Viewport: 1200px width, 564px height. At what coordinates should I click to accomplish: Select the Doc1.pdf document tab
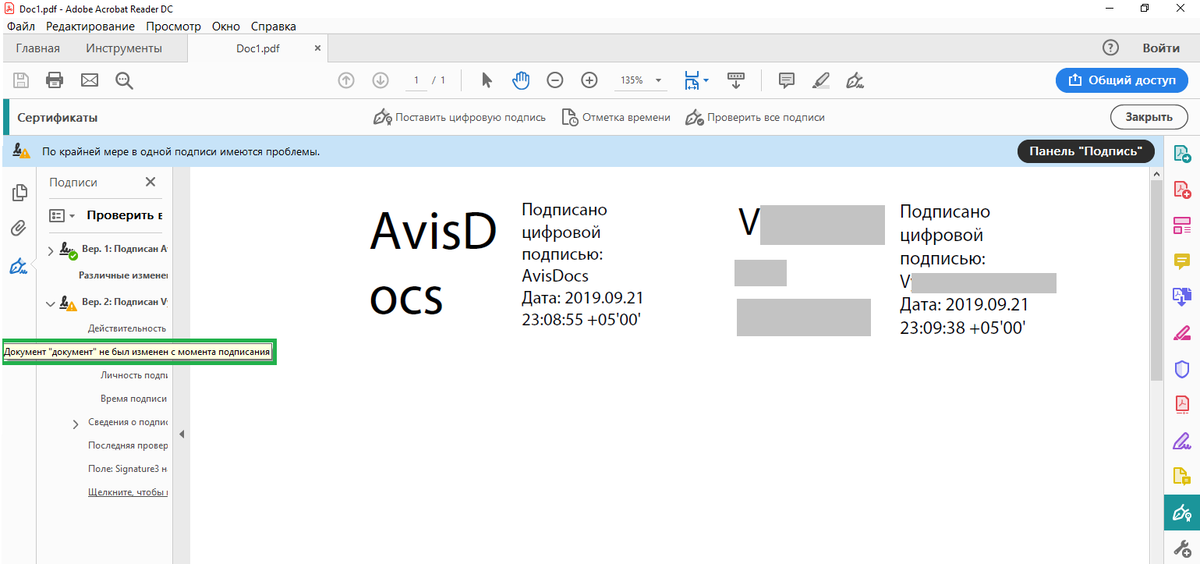click(x=258, y=48)
